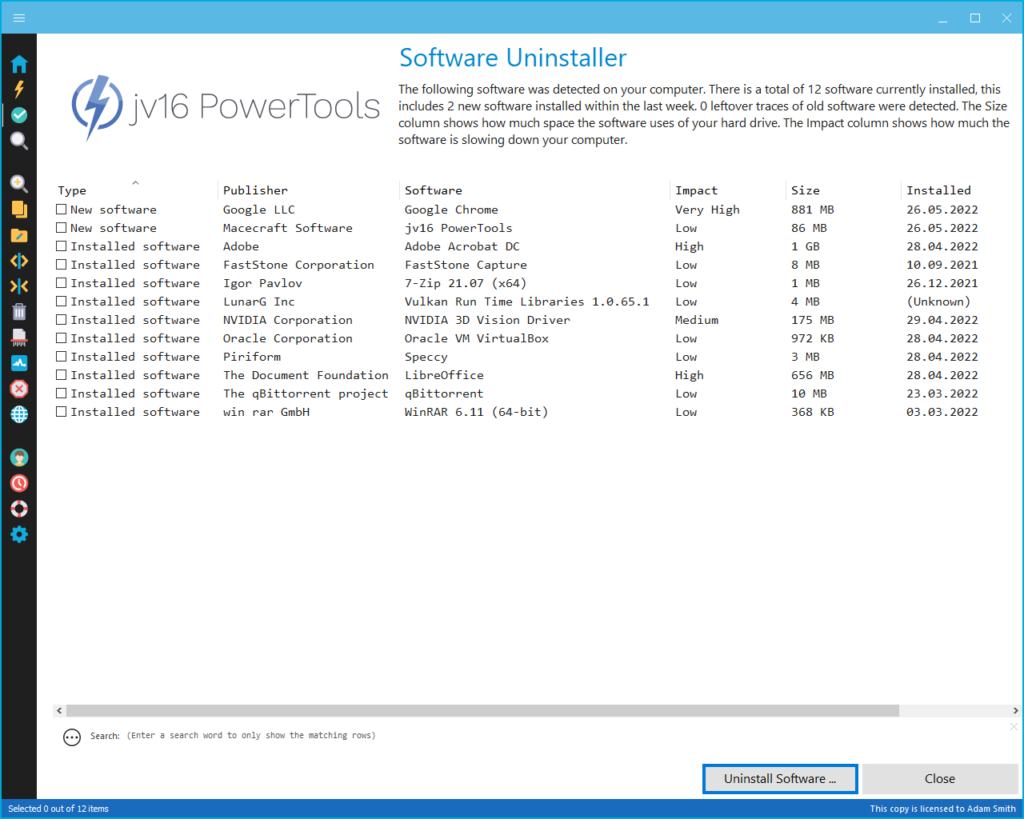Check the FastStone Capture checkbox
Viewport: 1024px width, 819px height.
click(61, 265)
